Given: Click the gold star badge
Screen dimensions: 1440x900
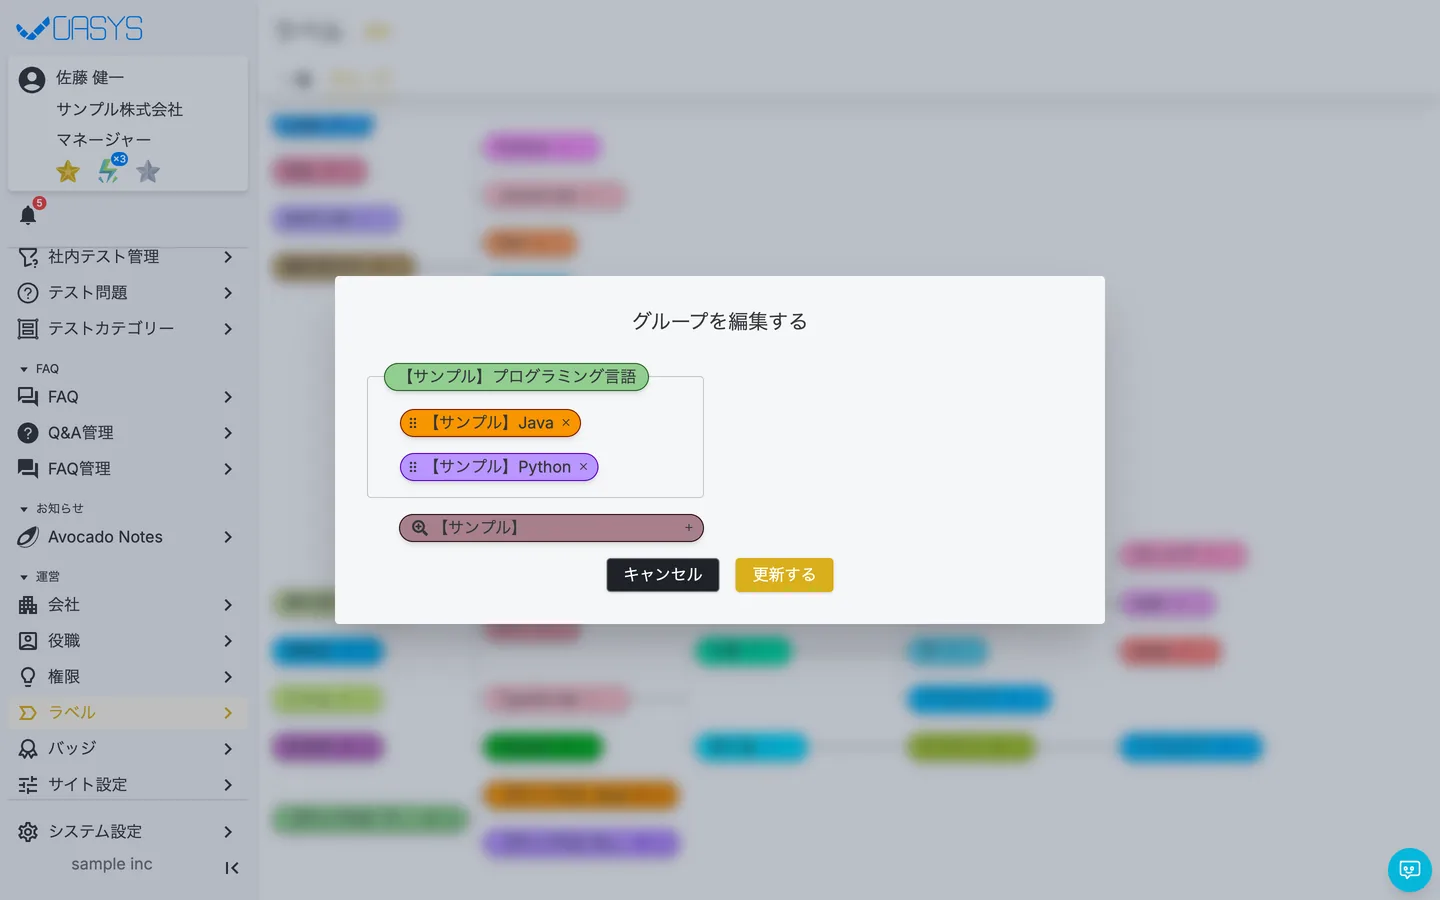Looking at the screenshot, I should (68, 172).
